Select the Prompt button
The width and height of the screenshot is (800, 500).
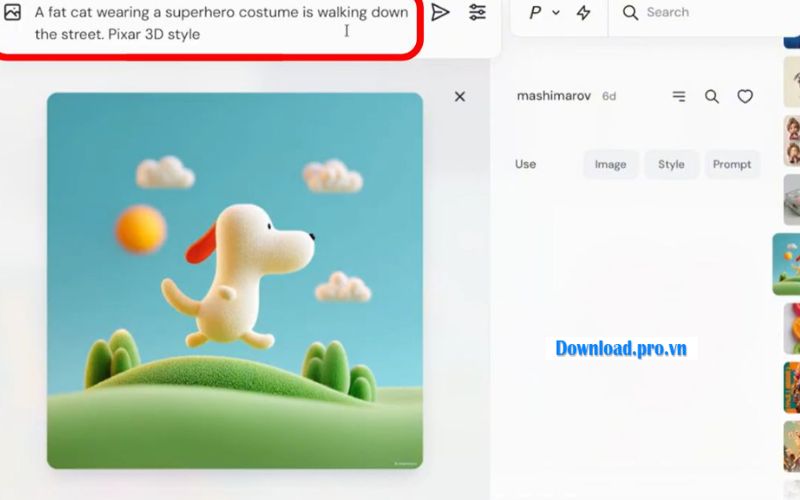tap(732, 165)
